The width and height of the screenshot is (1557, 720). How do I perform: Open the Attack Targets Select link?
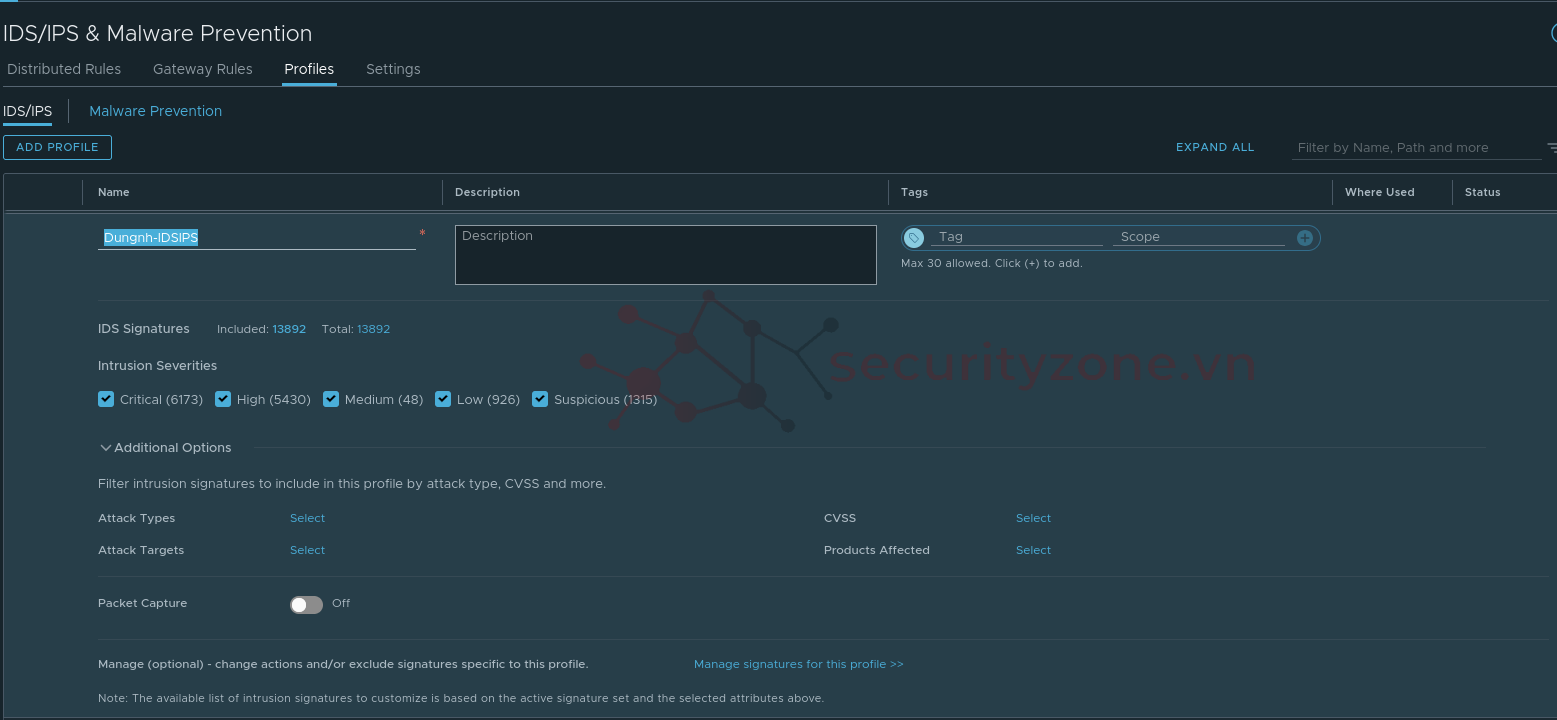tap(307, 550)
